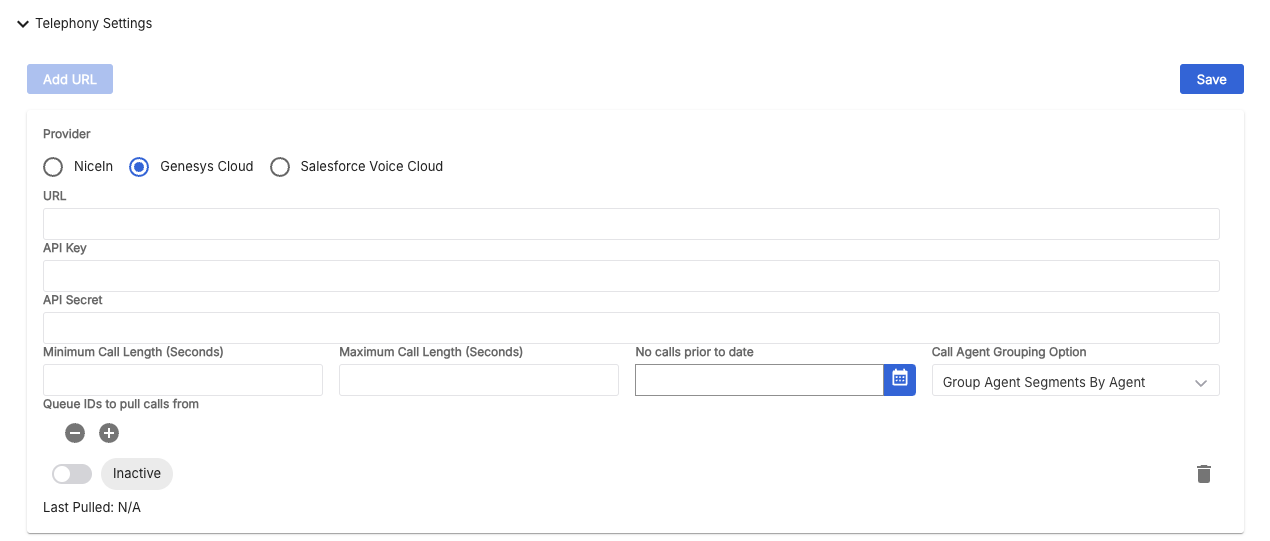Remove a queue ID with minus icon
This screenshot has height=541, width=1270.
coord(75,433)
